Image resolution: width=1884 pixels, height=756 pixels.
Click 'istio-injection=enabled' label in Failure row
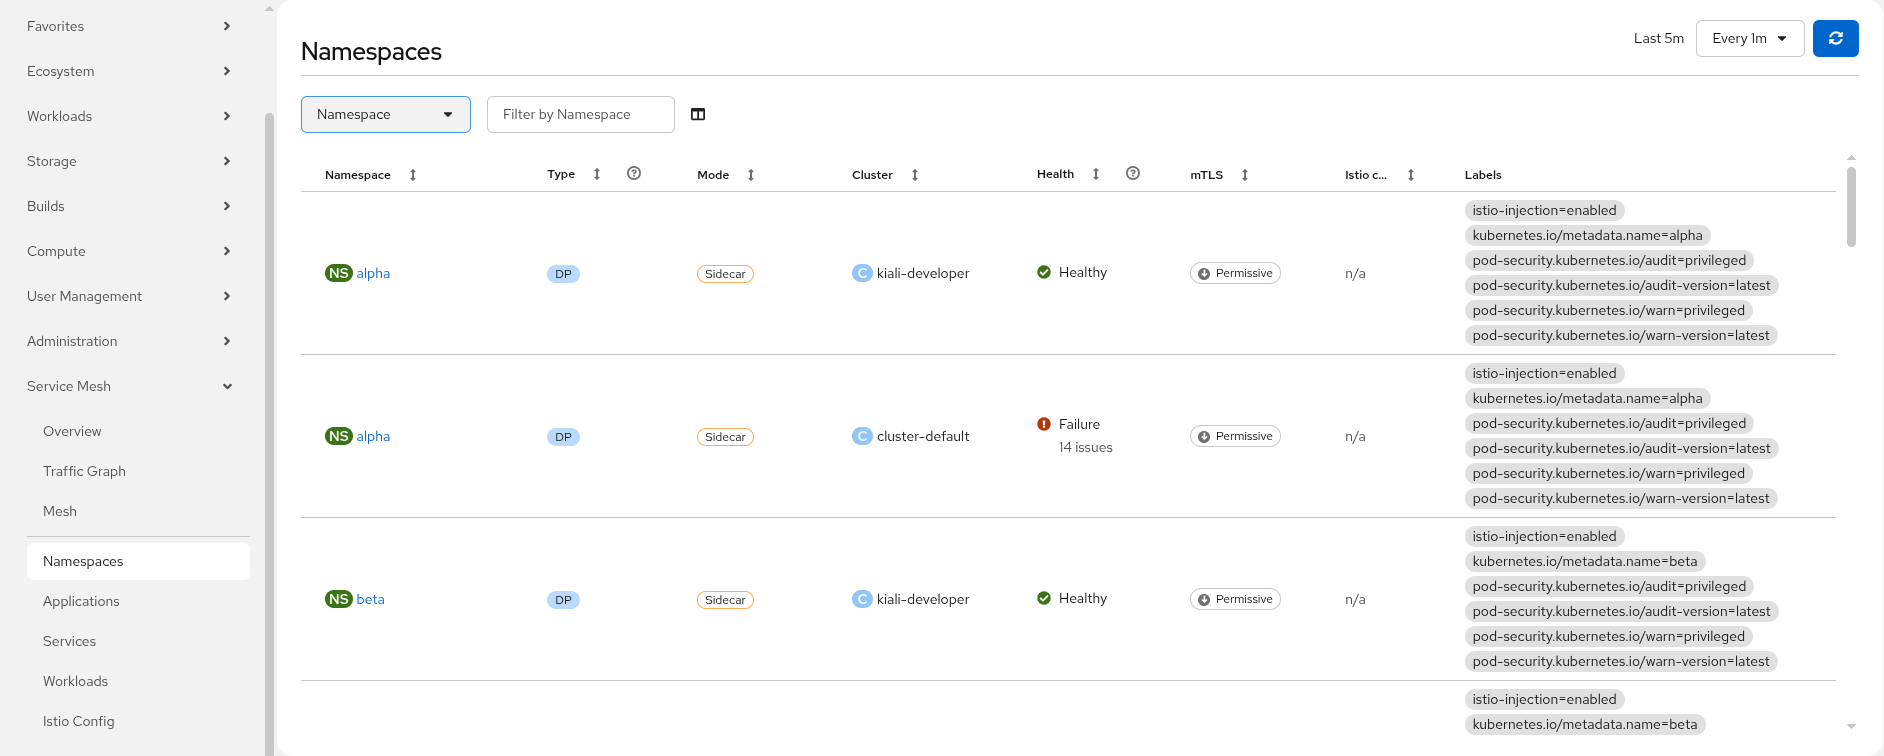1544,373
